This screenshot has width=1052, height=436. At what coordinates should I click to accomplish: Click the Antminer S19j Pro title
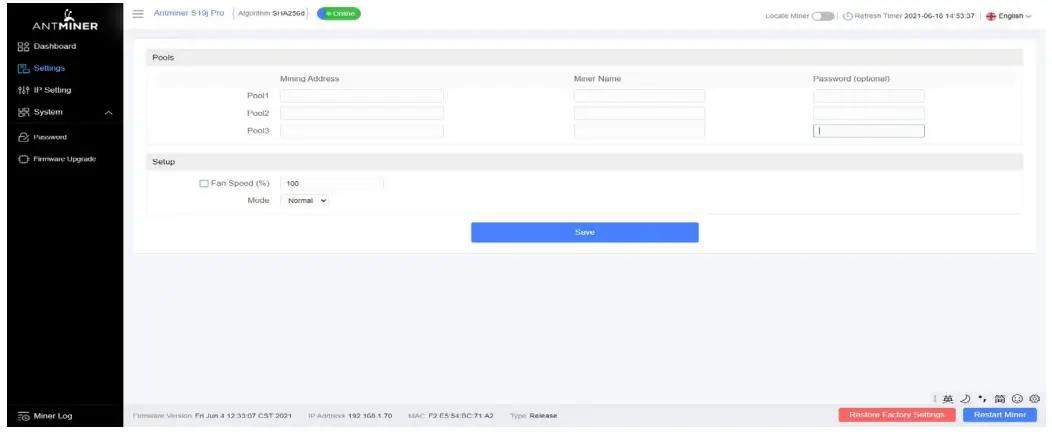click(x=189, y=13)
